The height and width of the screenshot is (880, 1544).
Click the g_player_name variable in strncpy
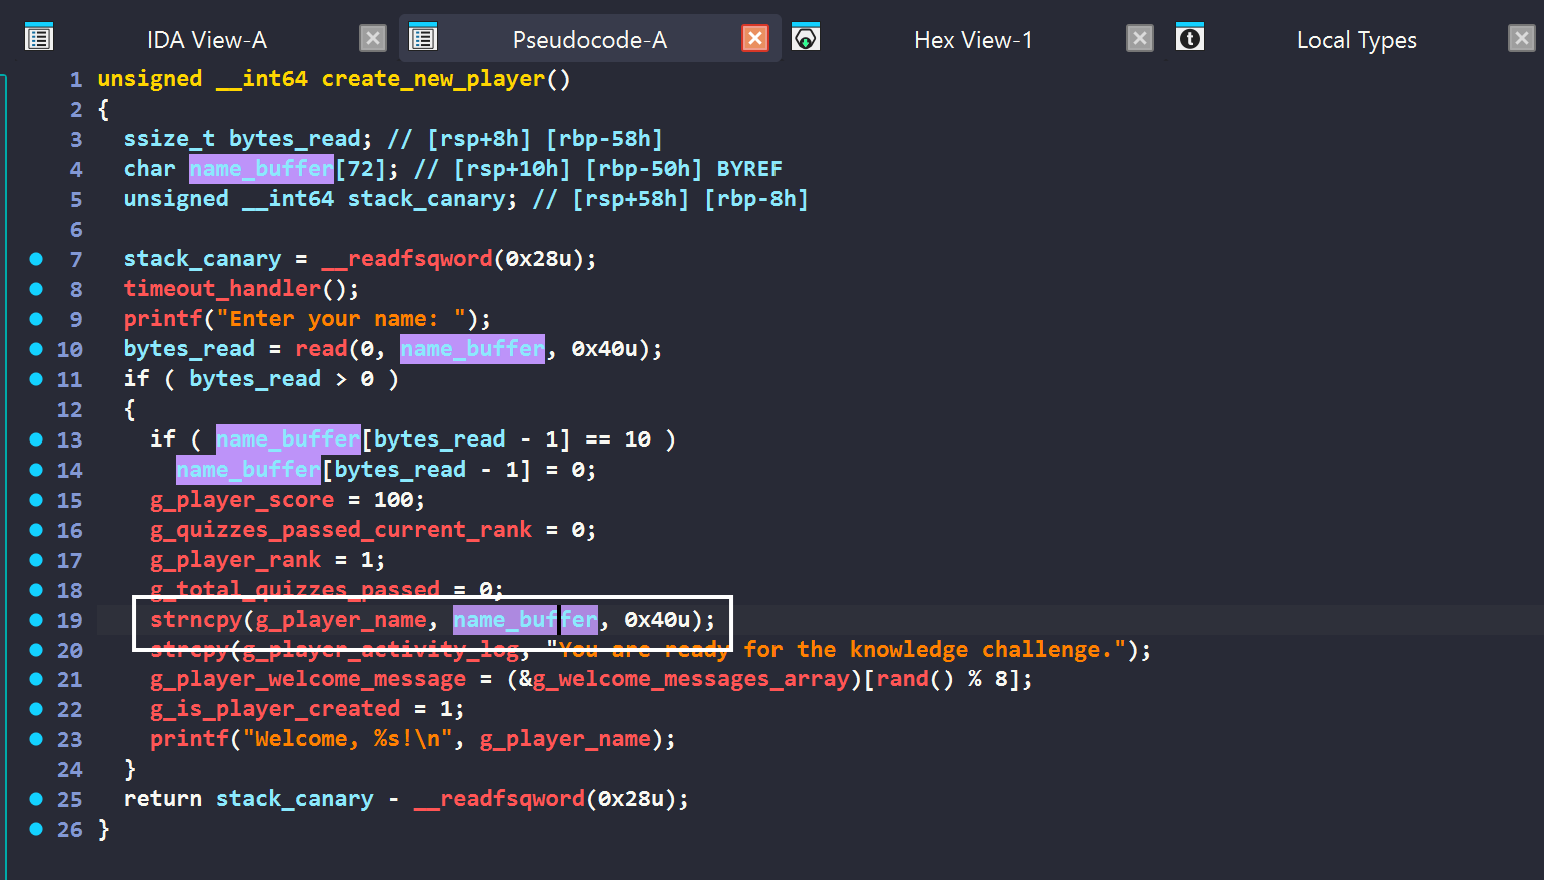341,620
